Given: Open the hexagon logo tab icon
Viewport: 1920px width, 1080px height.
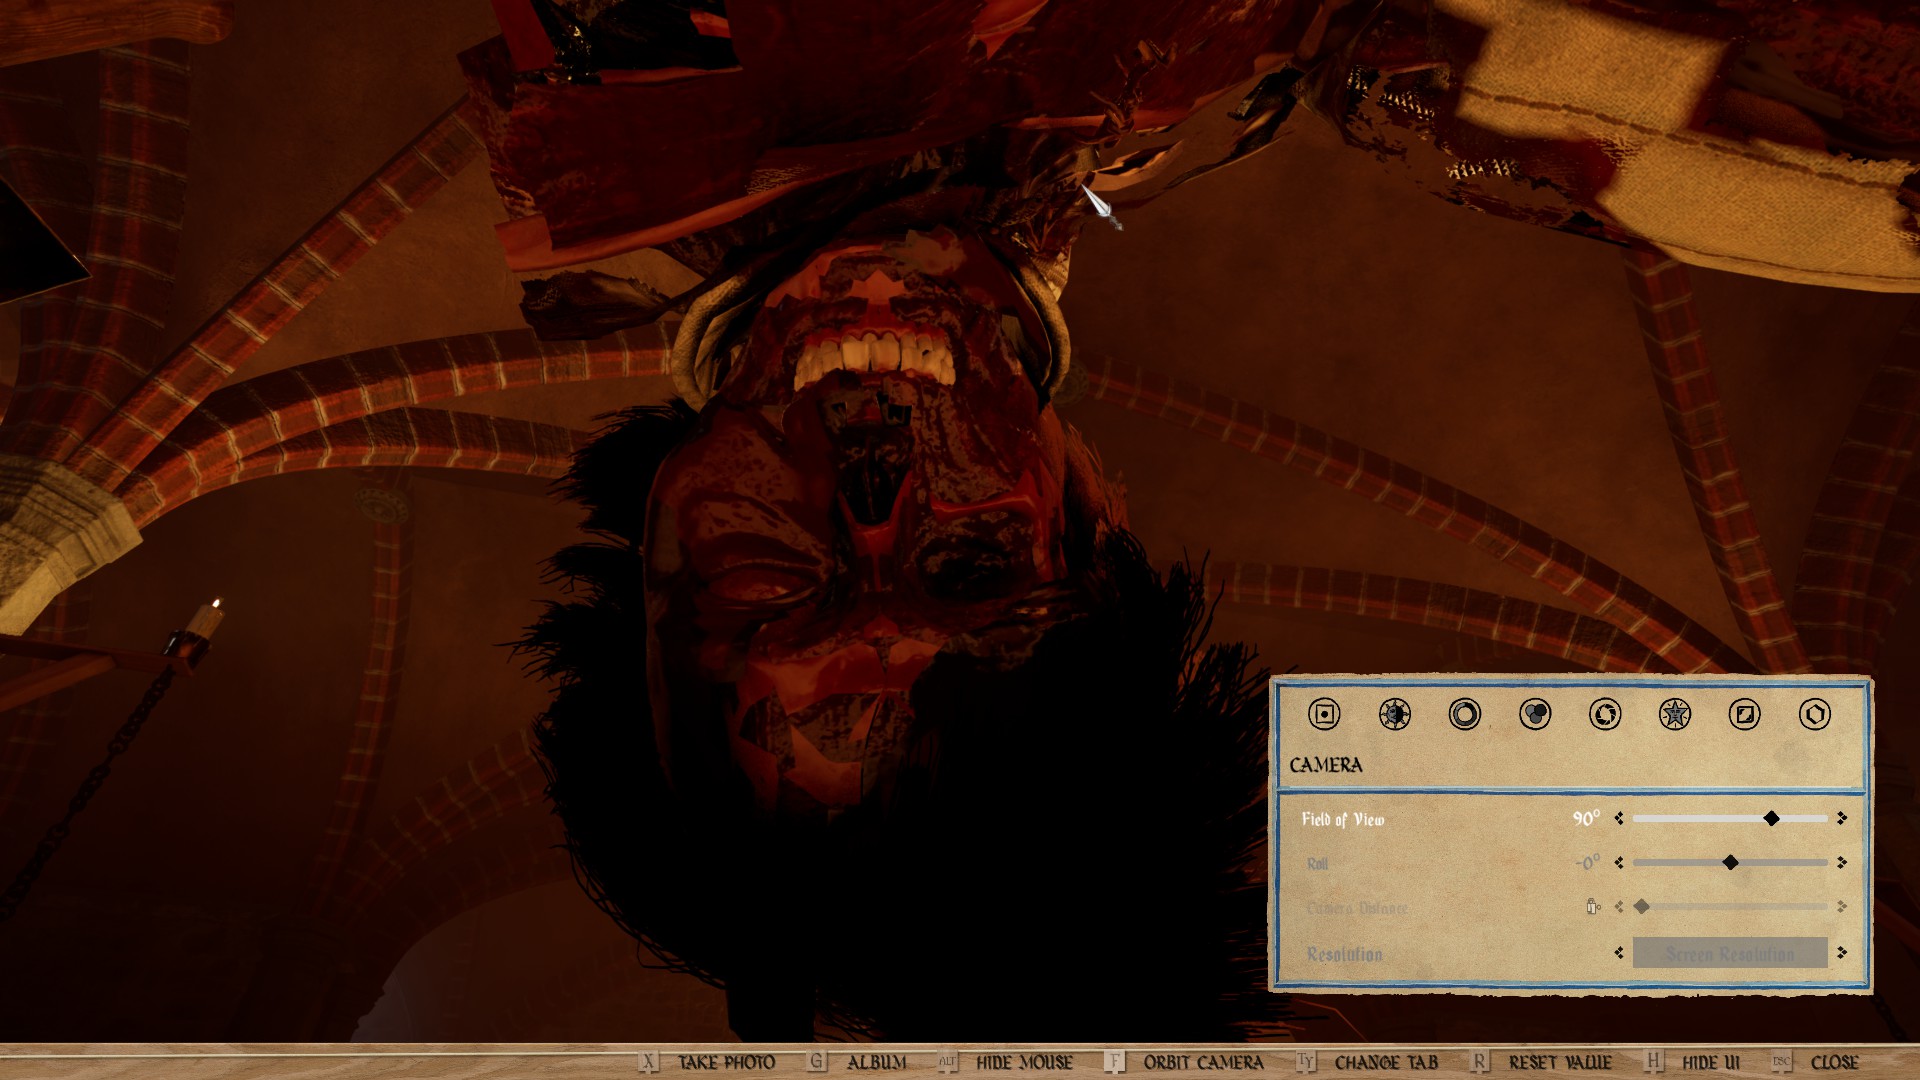Looking at the screenshot, I should pyautogui.click(x=1814, y=714).
